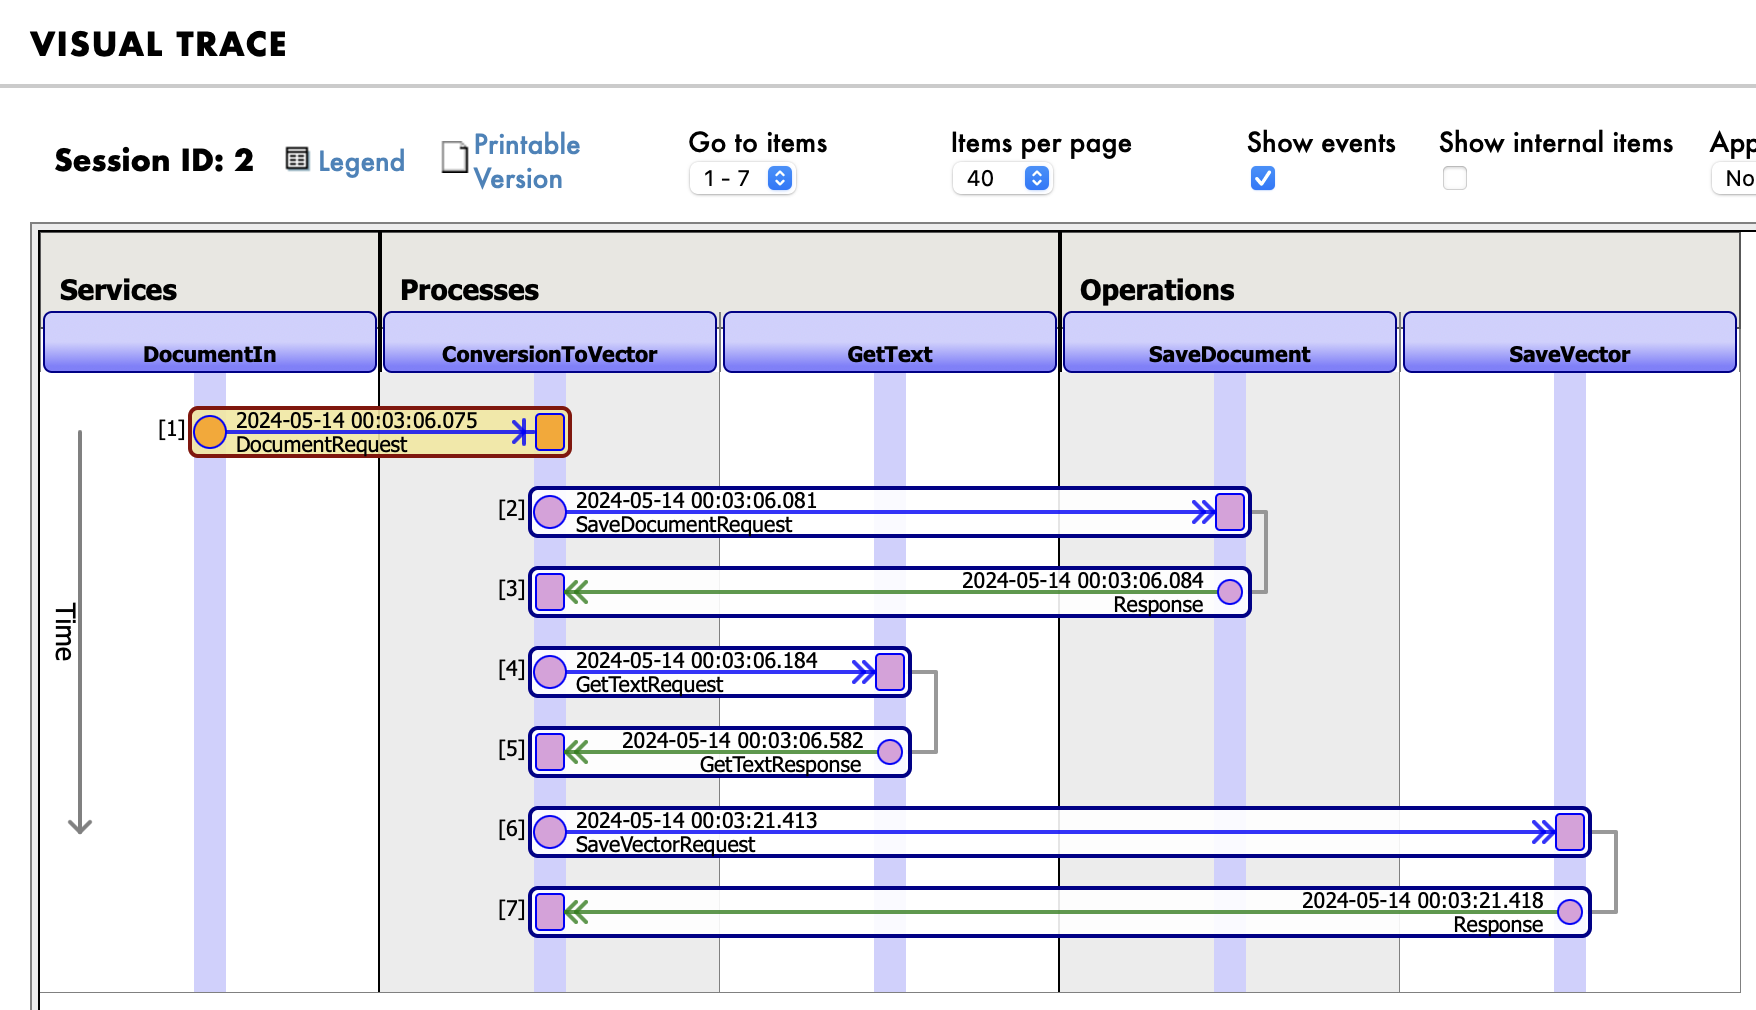The height and width of the screenshot is (1010, 1756).
Task: Click the message number [4] label
Action: click(511, 668)
